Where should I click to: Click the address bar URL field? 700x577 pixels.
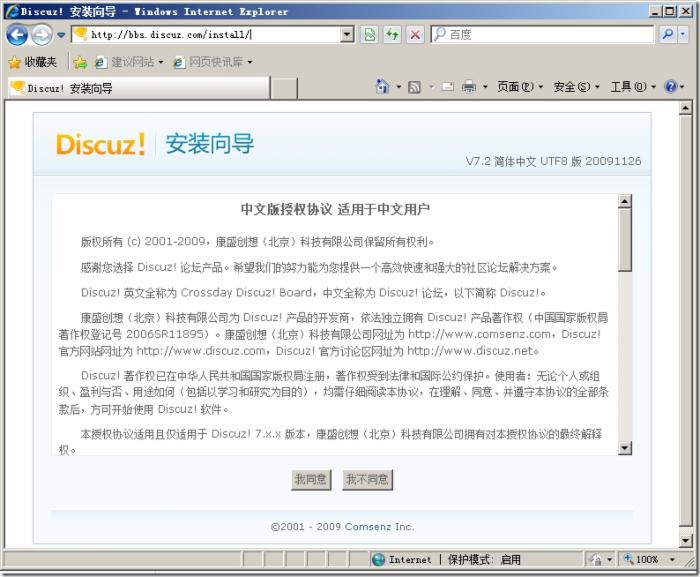coord(206,34)
